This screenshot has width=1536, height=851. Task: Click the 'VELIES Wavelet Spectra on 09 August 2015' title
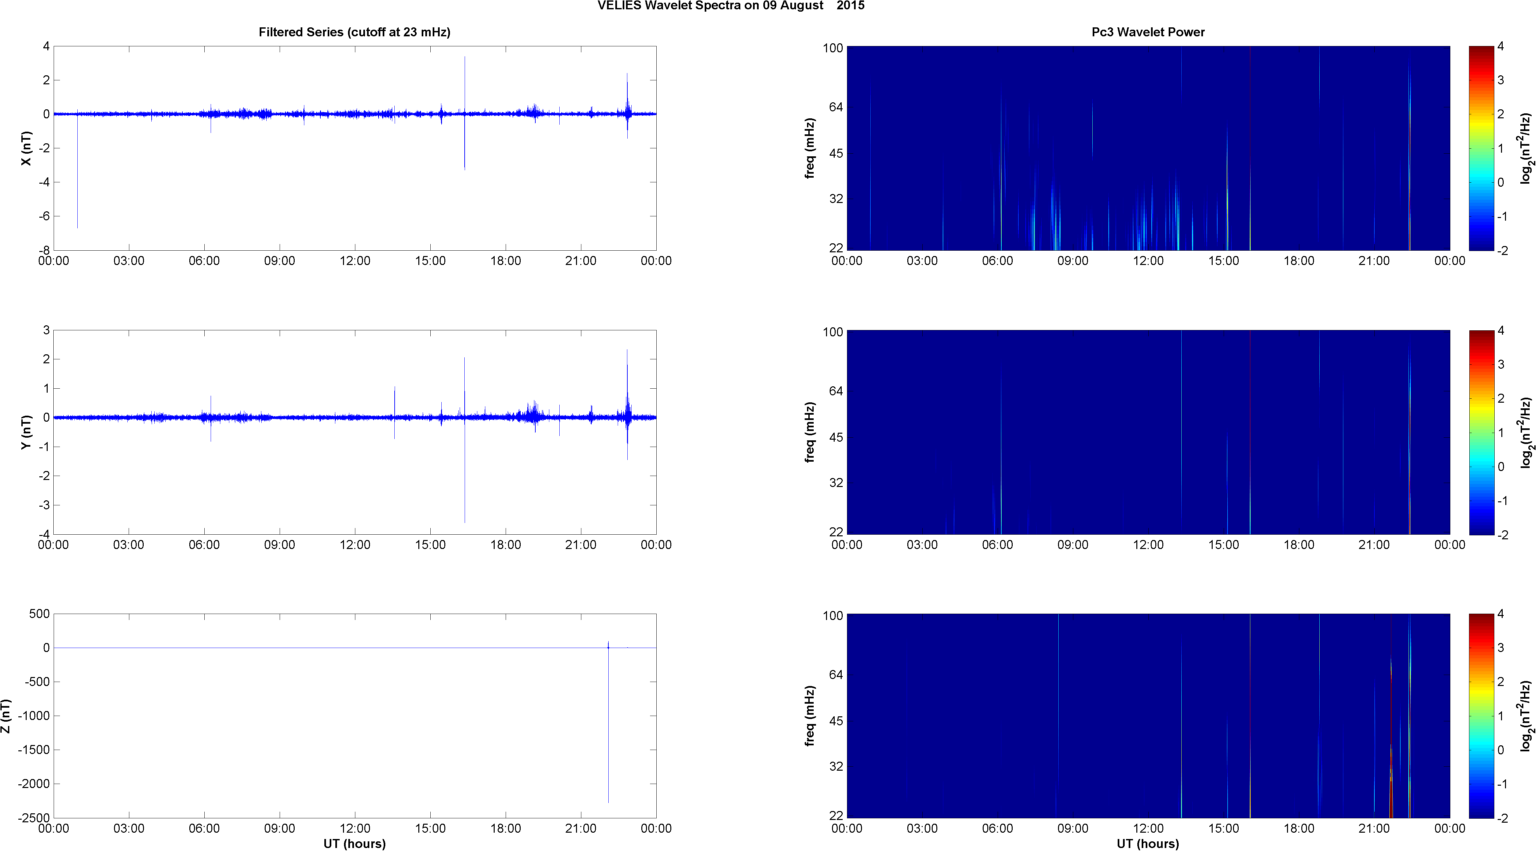click(731, 6)
